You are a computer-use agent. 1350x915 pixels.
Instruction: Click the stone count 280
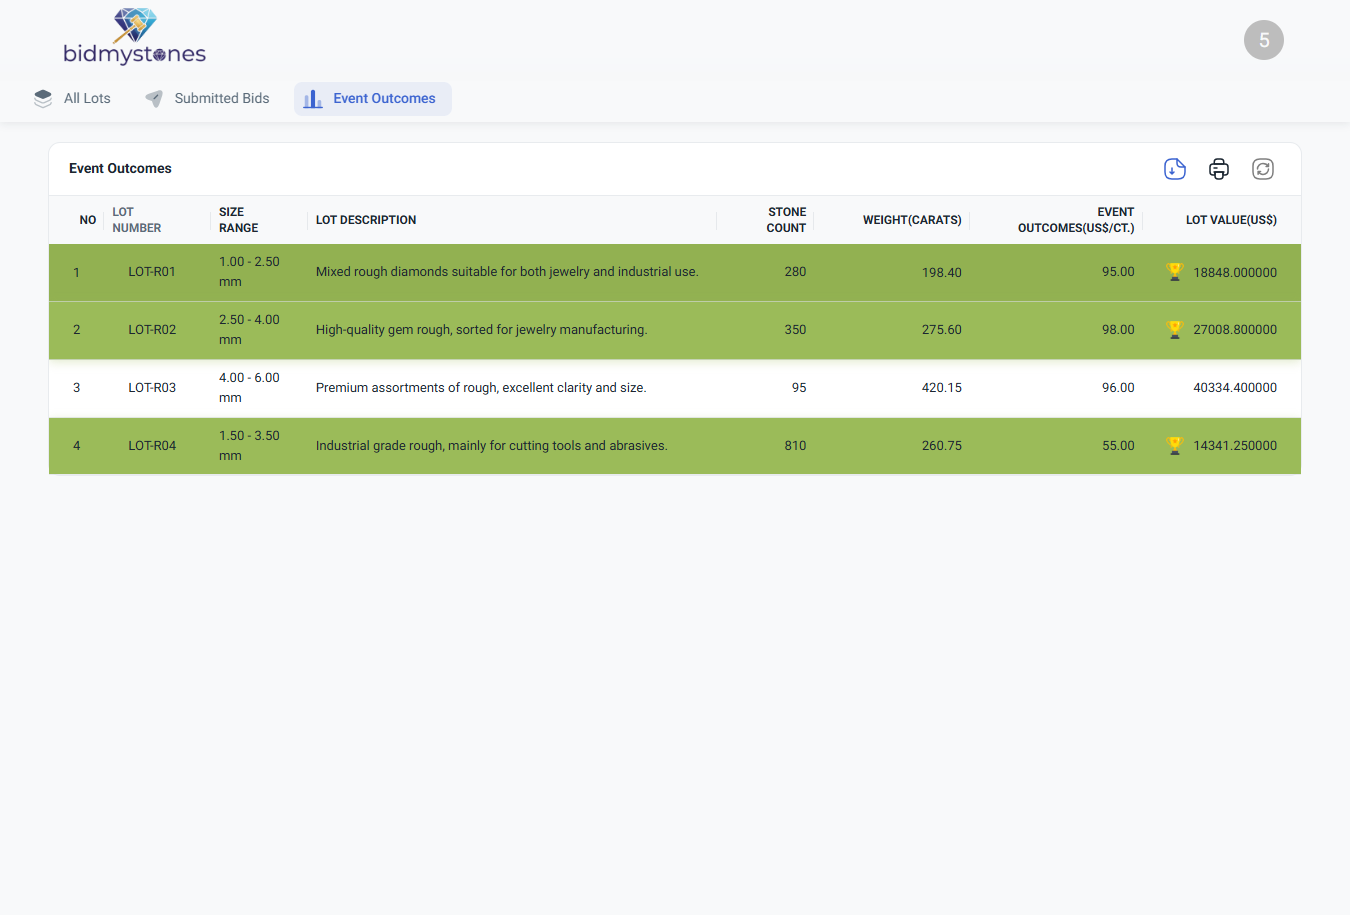795,272
